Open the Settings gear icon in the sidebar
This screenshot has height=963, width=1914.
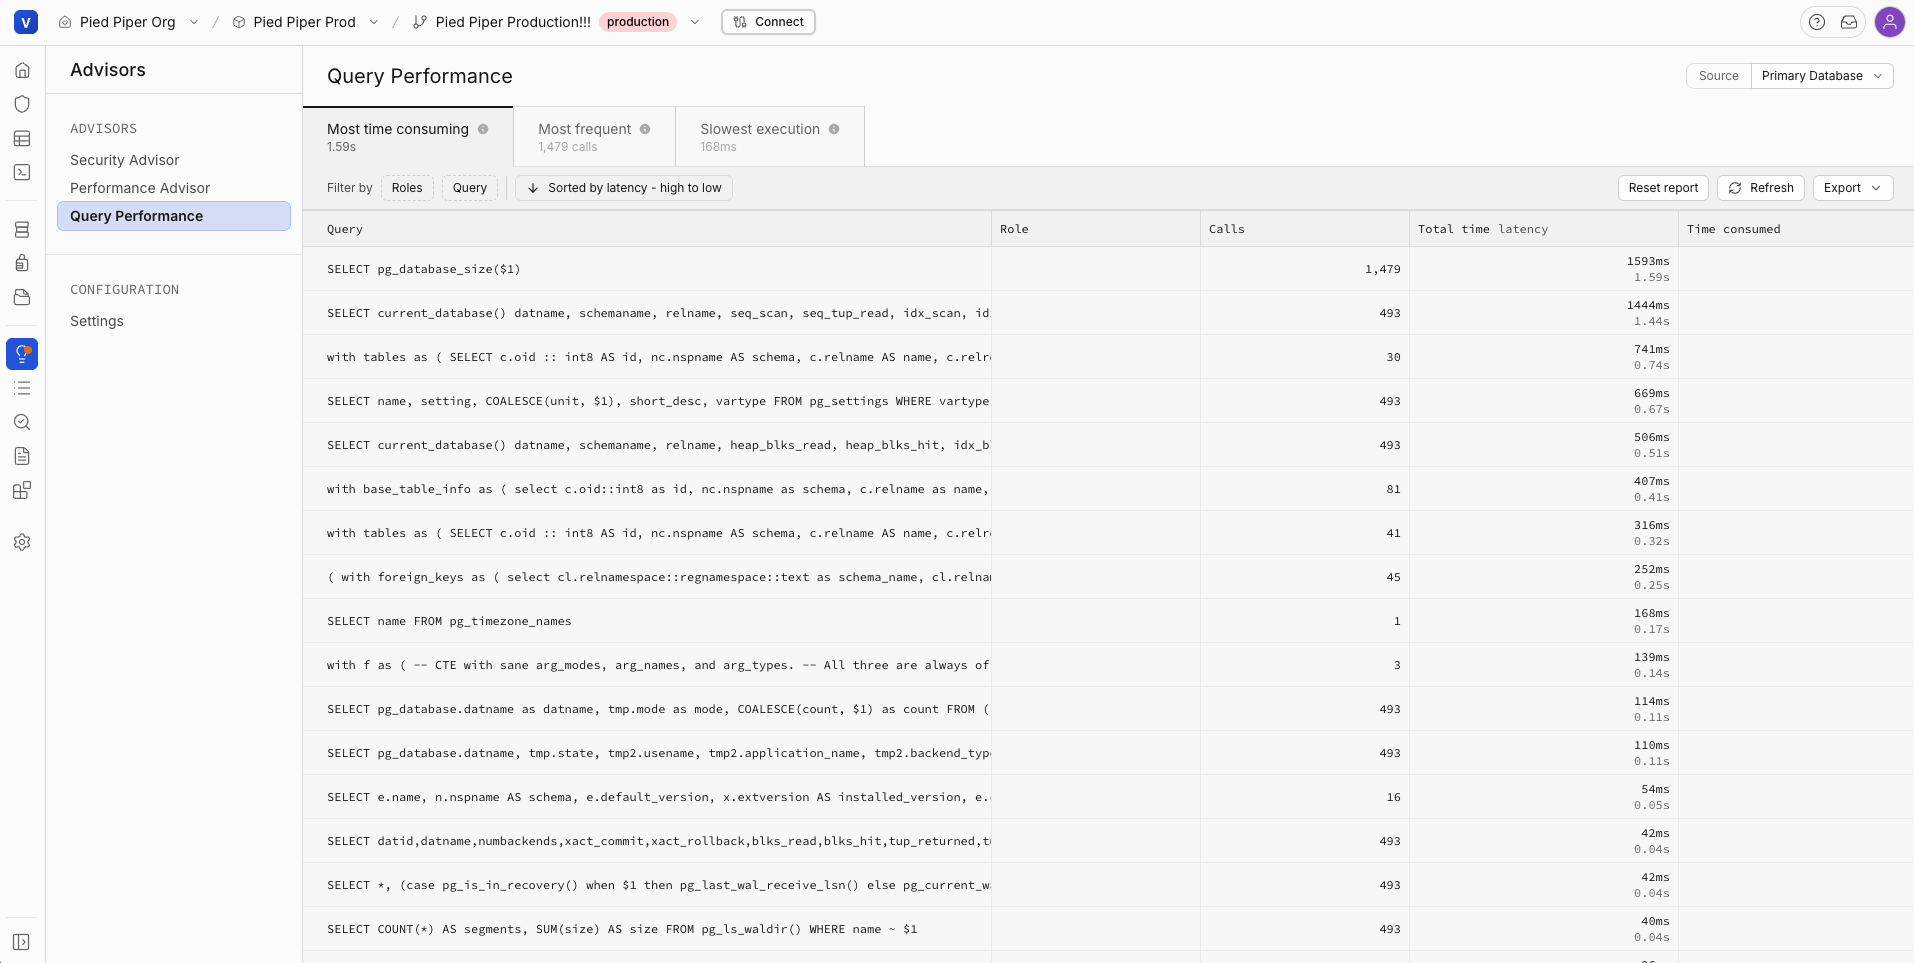[x=22, y=541]
